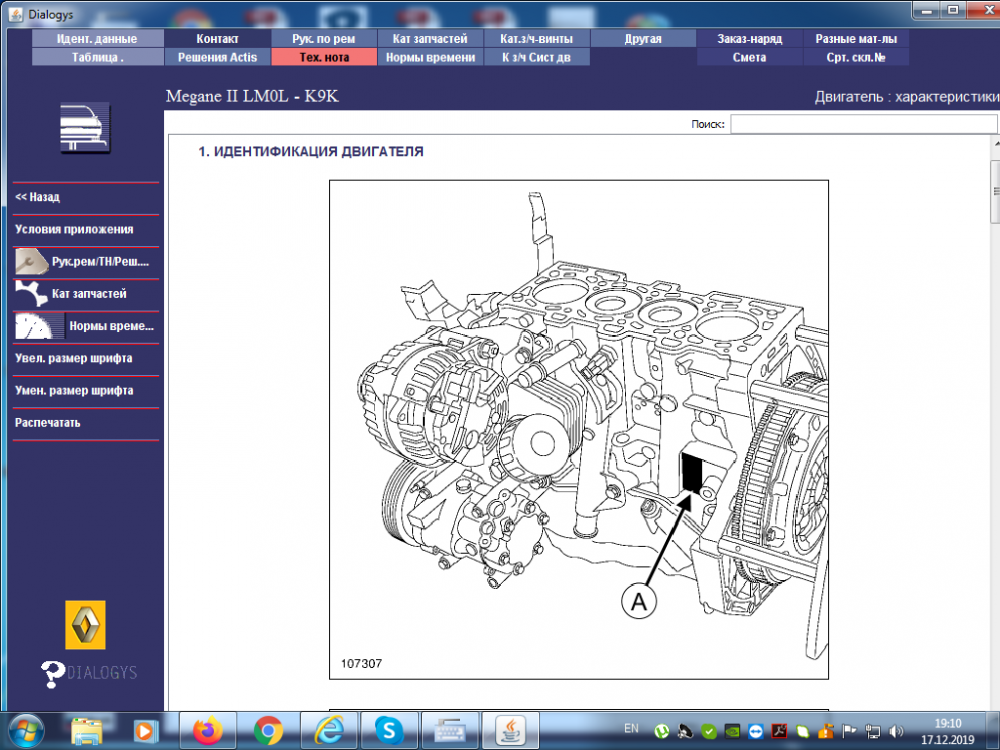This screenshot has width=1000, height=750.
Task: Print the page with Распечатать
Action: click(48, 422)
